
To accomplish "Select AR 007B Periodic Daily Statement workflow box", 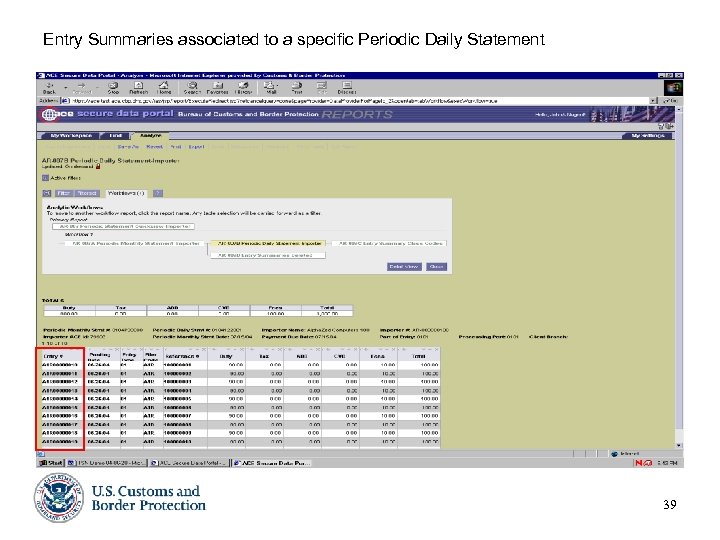I will coord(269,243).
